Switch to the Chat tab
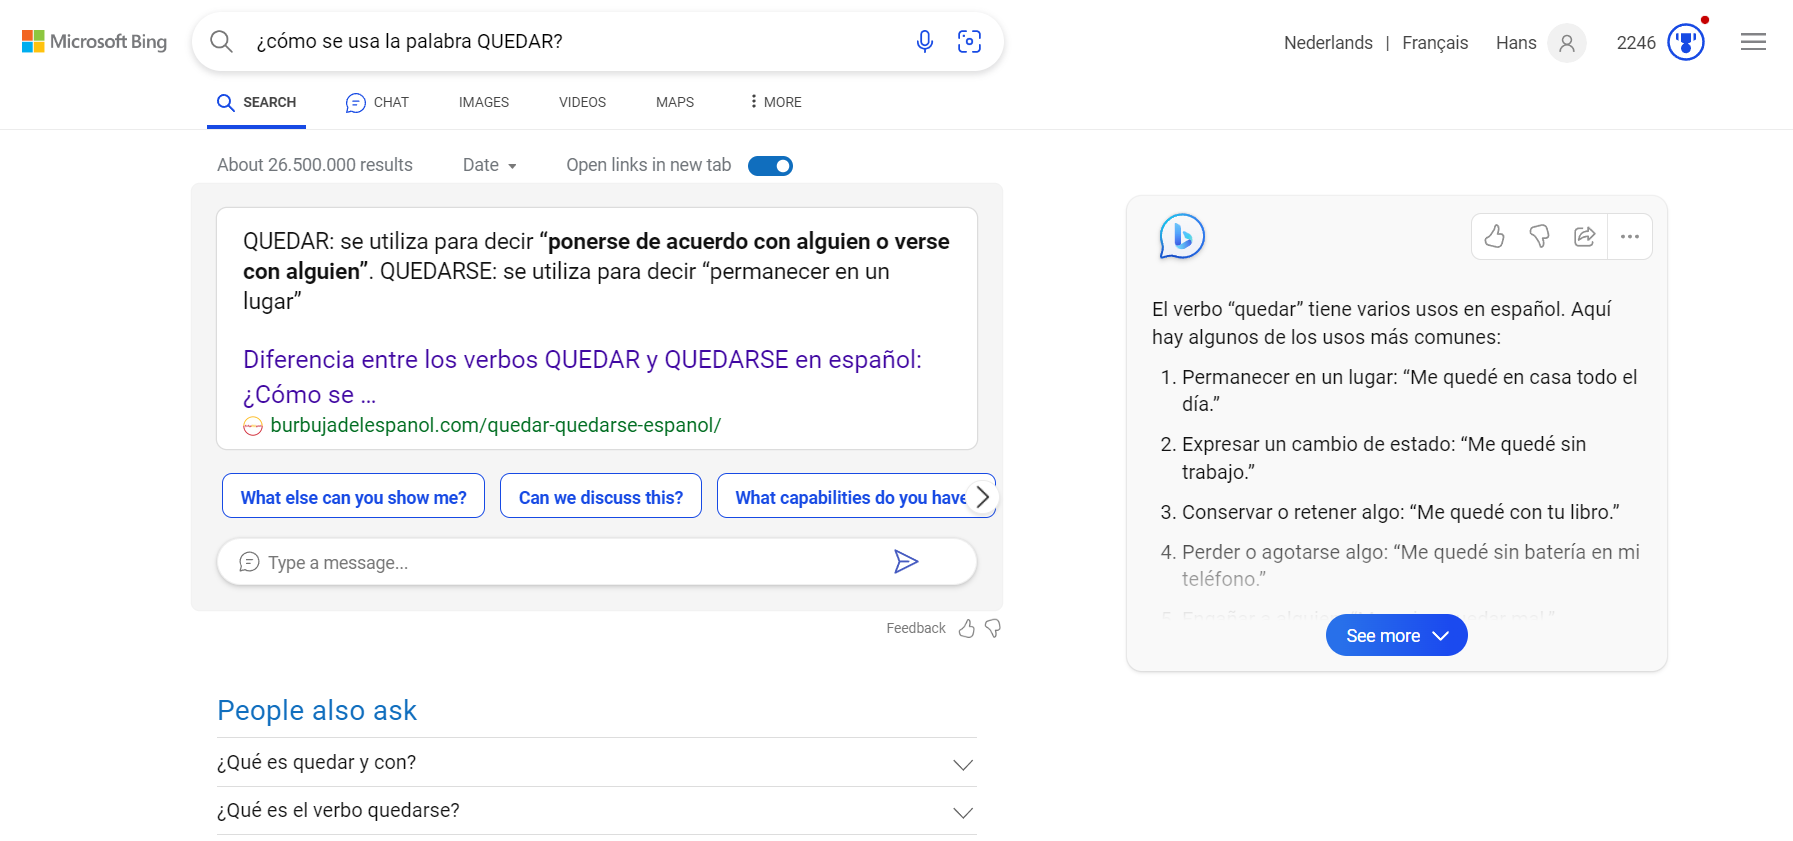1793x841 pixels. pyautogui.click(x=377, y=102)
